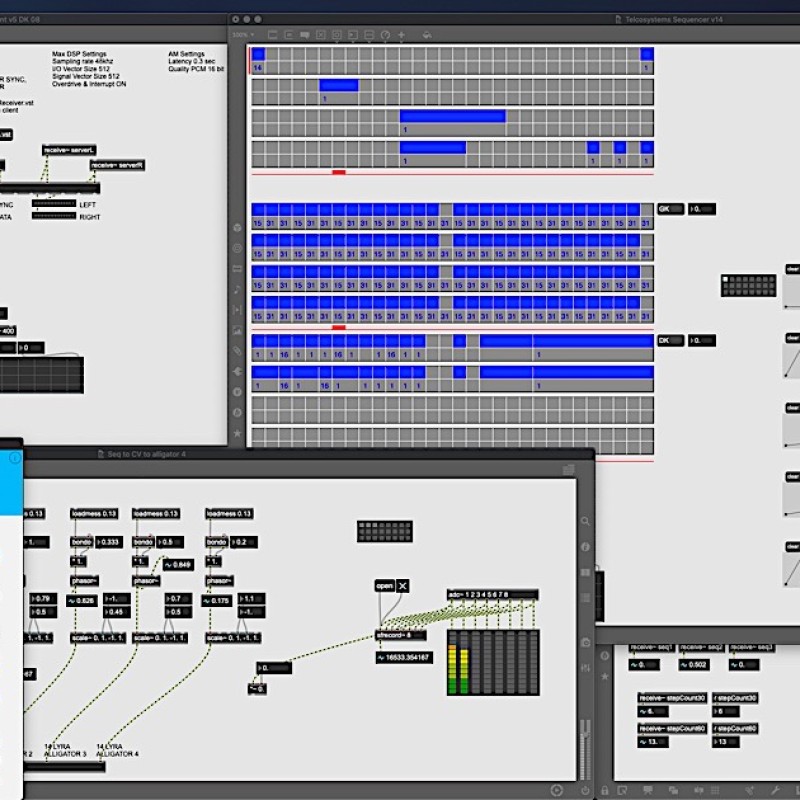The image size is (800, 800).
Task: Click the paint bucket icon in sequencer toolbar
Action: [x=427, y=34]
